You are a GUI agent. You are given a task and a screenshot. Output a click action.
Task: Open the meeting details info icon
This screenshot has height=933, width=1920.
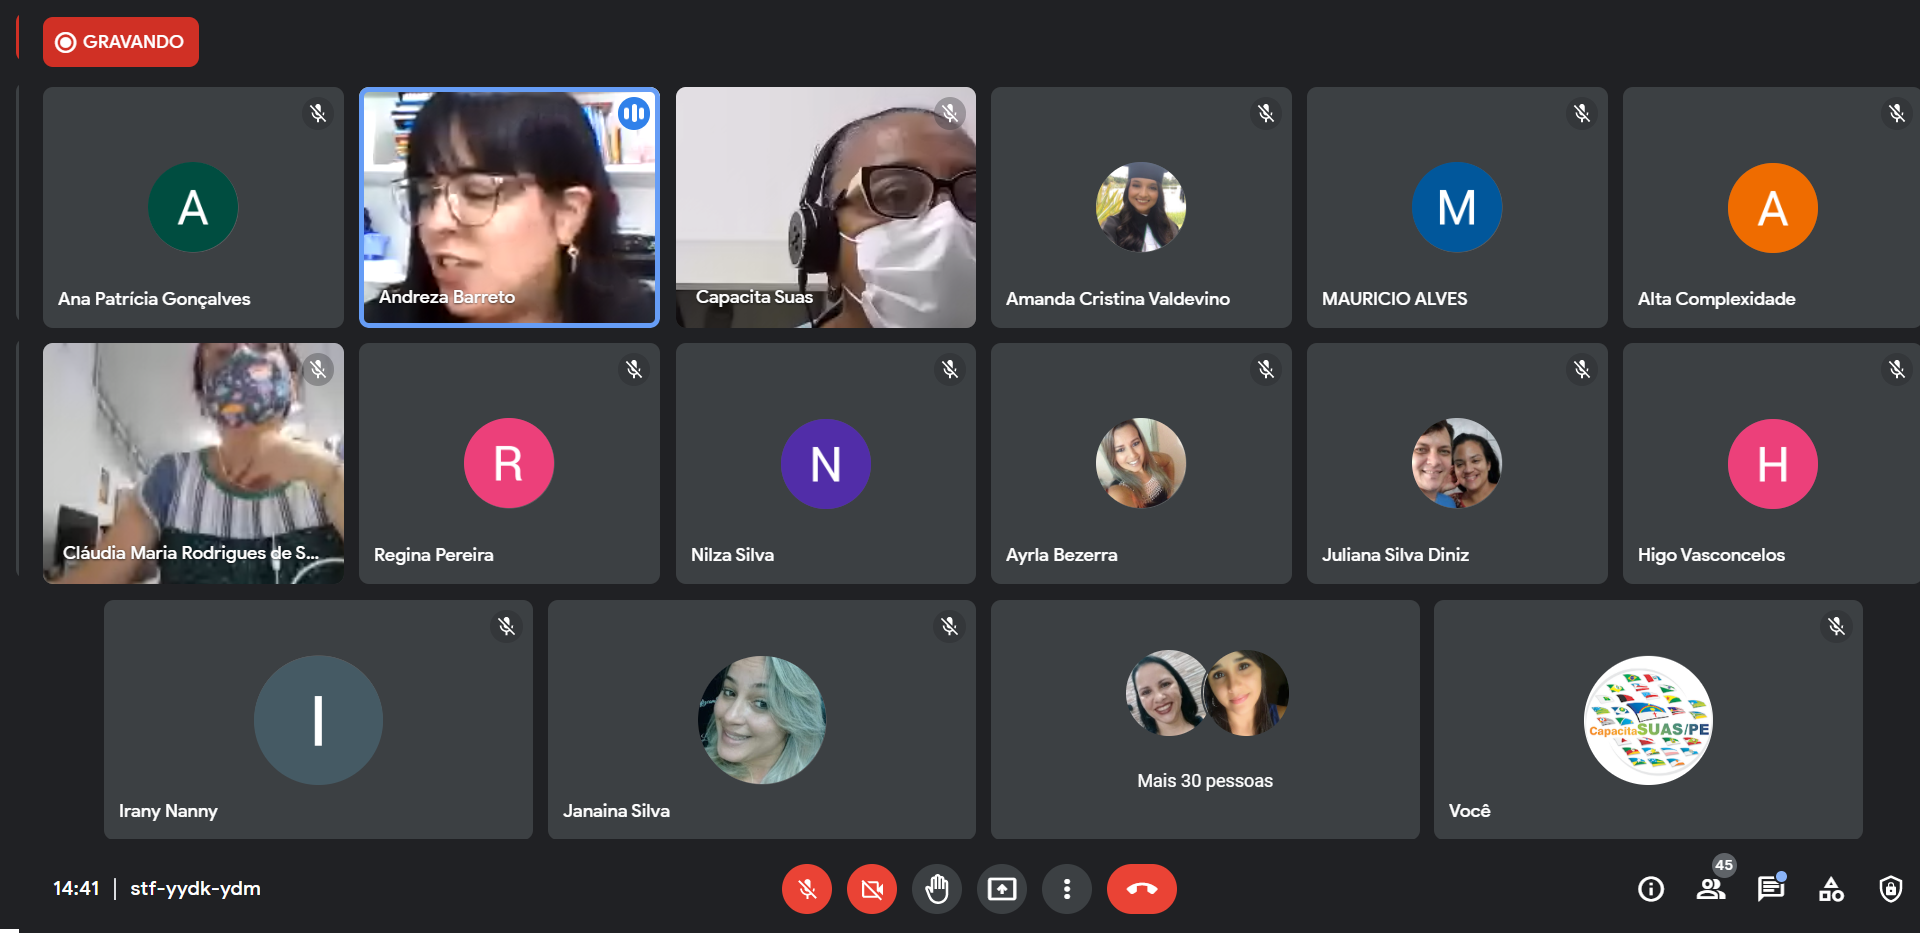(1651, 889)
